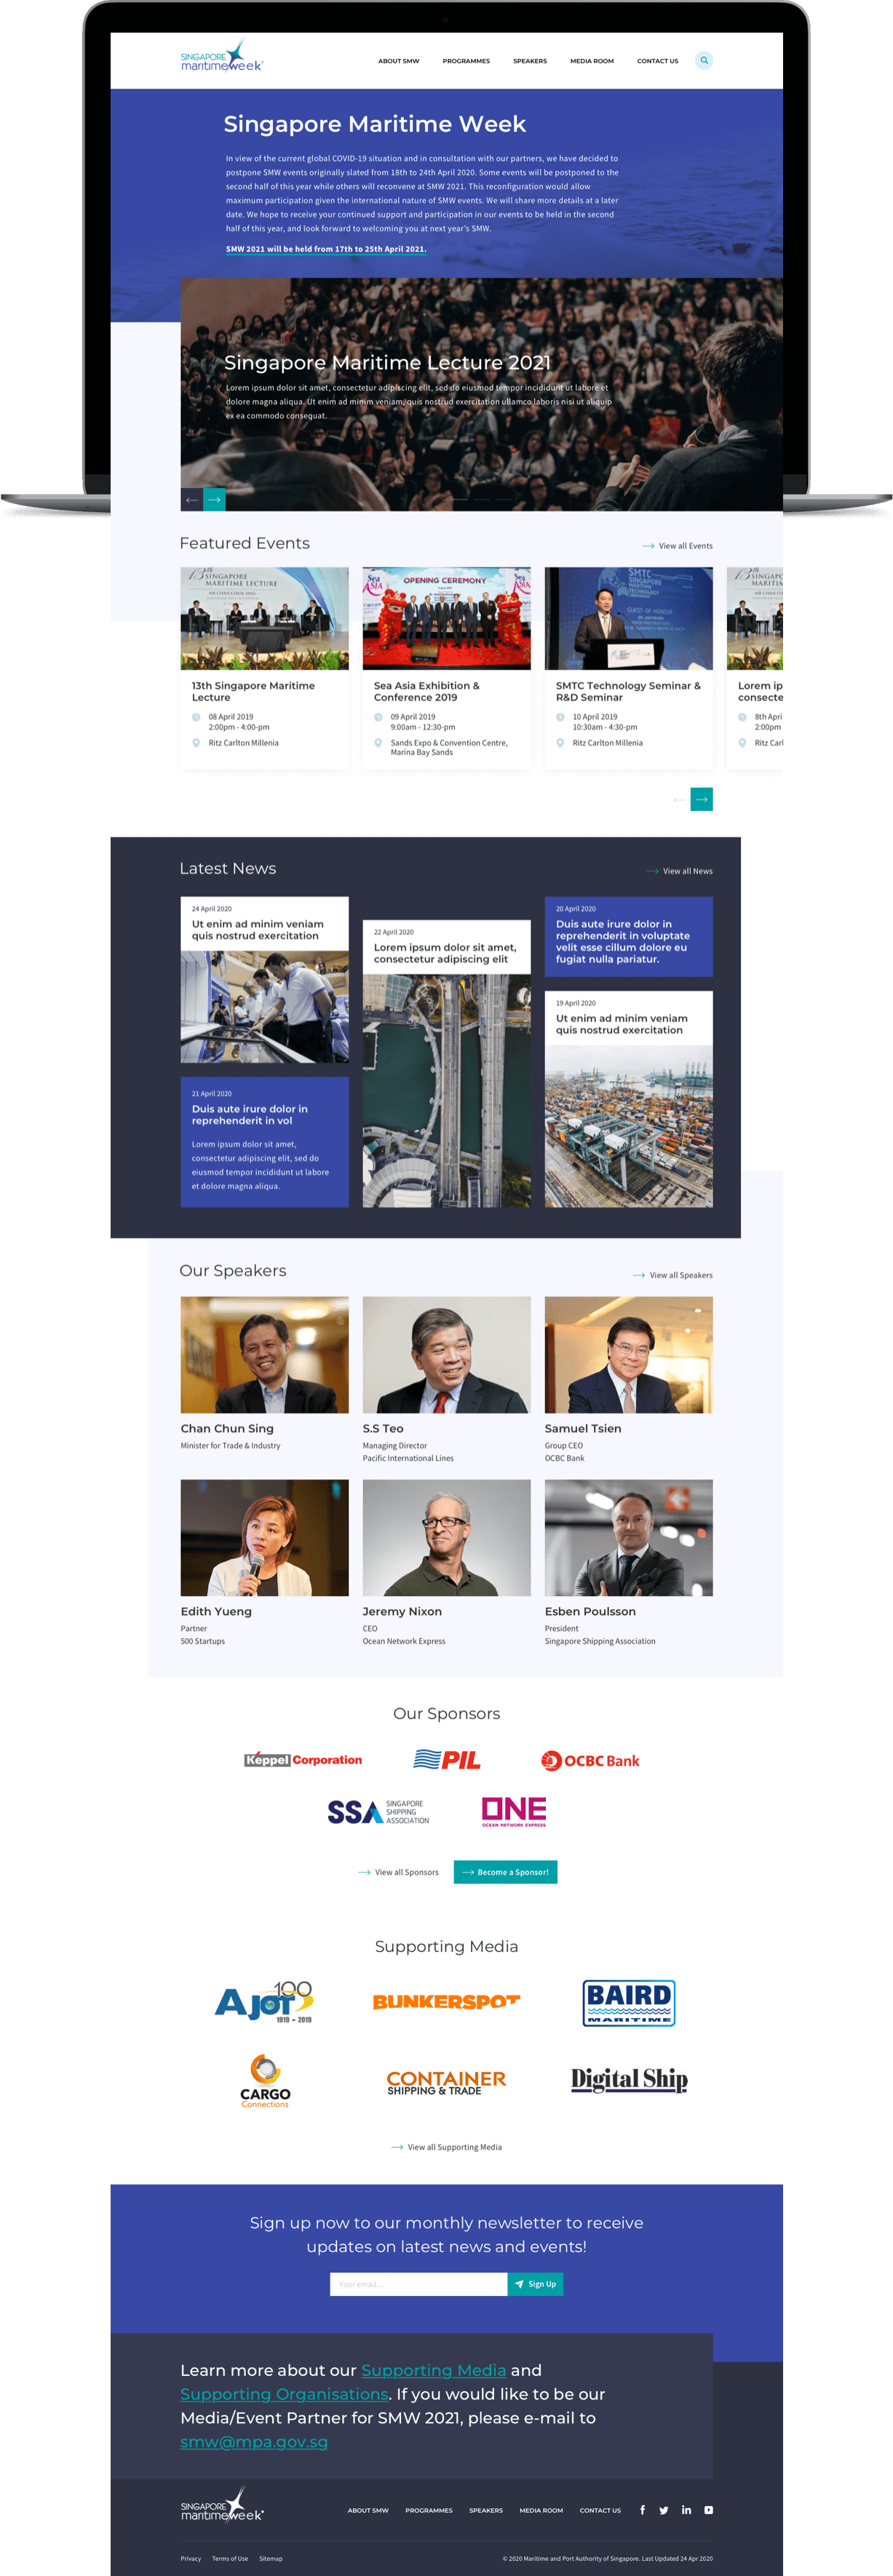Follow the View all News link
The height and width of the screenshot is (2576, 893).
[x=680, y=871]
